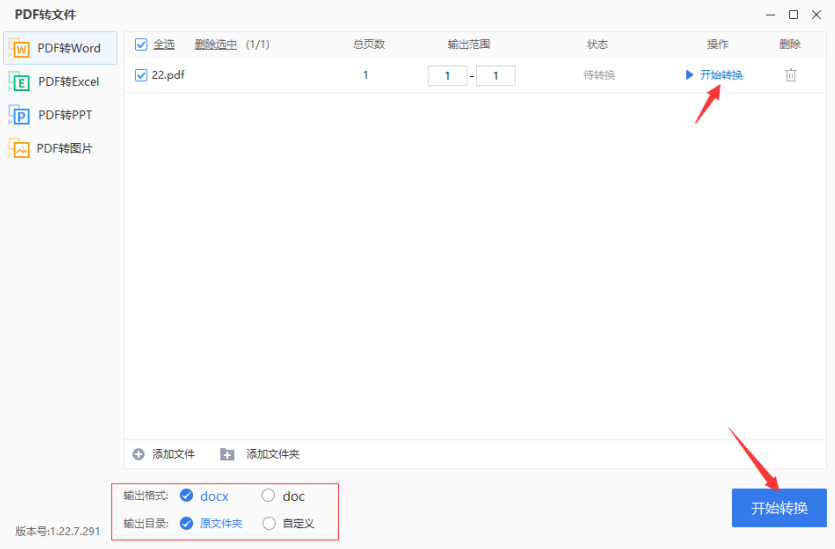
Task: Select the PDF转Word icon
Action: (19, 48)
